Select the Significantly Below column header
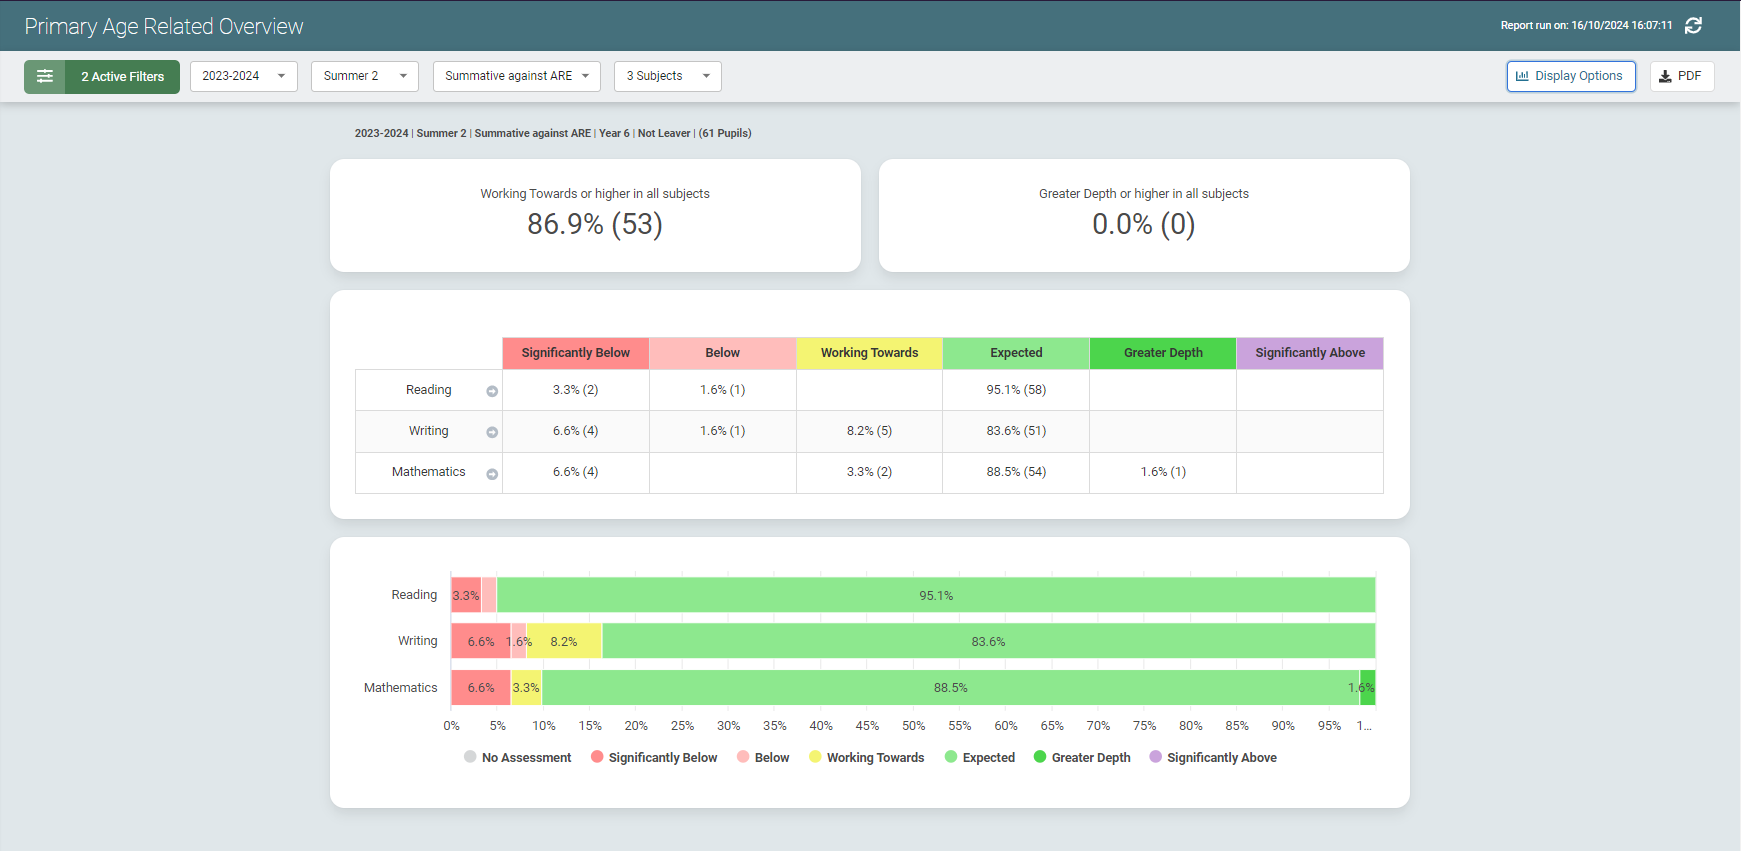 point(576,353)
